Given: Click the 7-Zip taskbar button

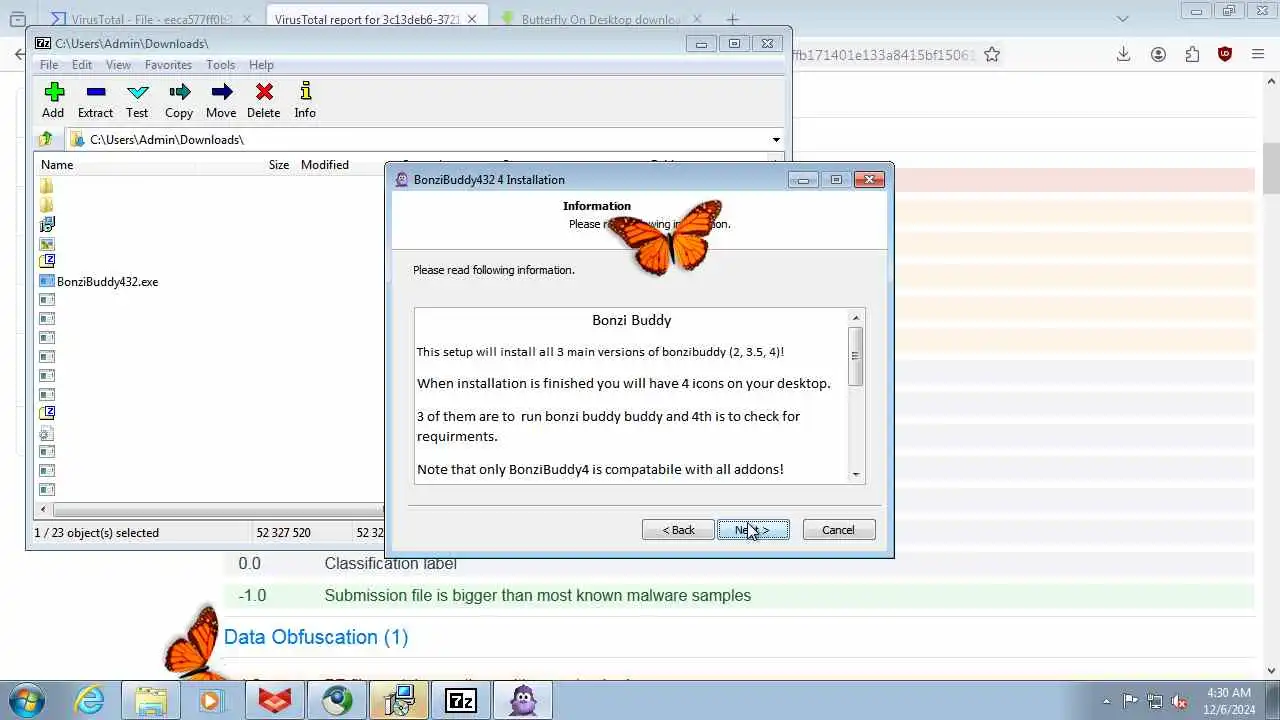Looking at the screenshot, I should tap(461, 700).
